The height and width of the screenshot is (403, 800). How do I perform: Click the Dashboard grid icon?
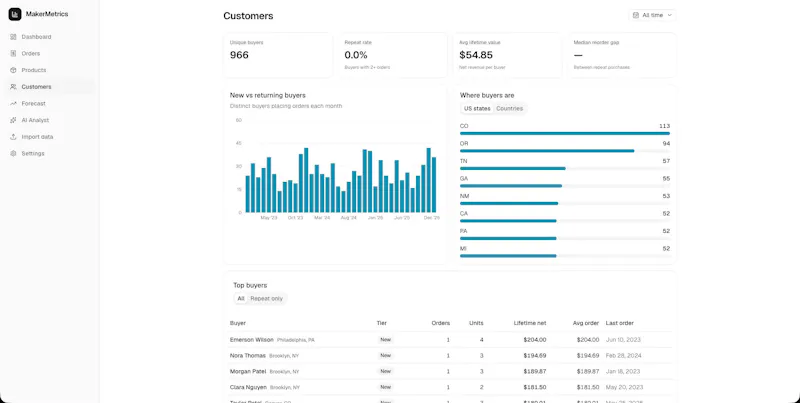(13, 37)
